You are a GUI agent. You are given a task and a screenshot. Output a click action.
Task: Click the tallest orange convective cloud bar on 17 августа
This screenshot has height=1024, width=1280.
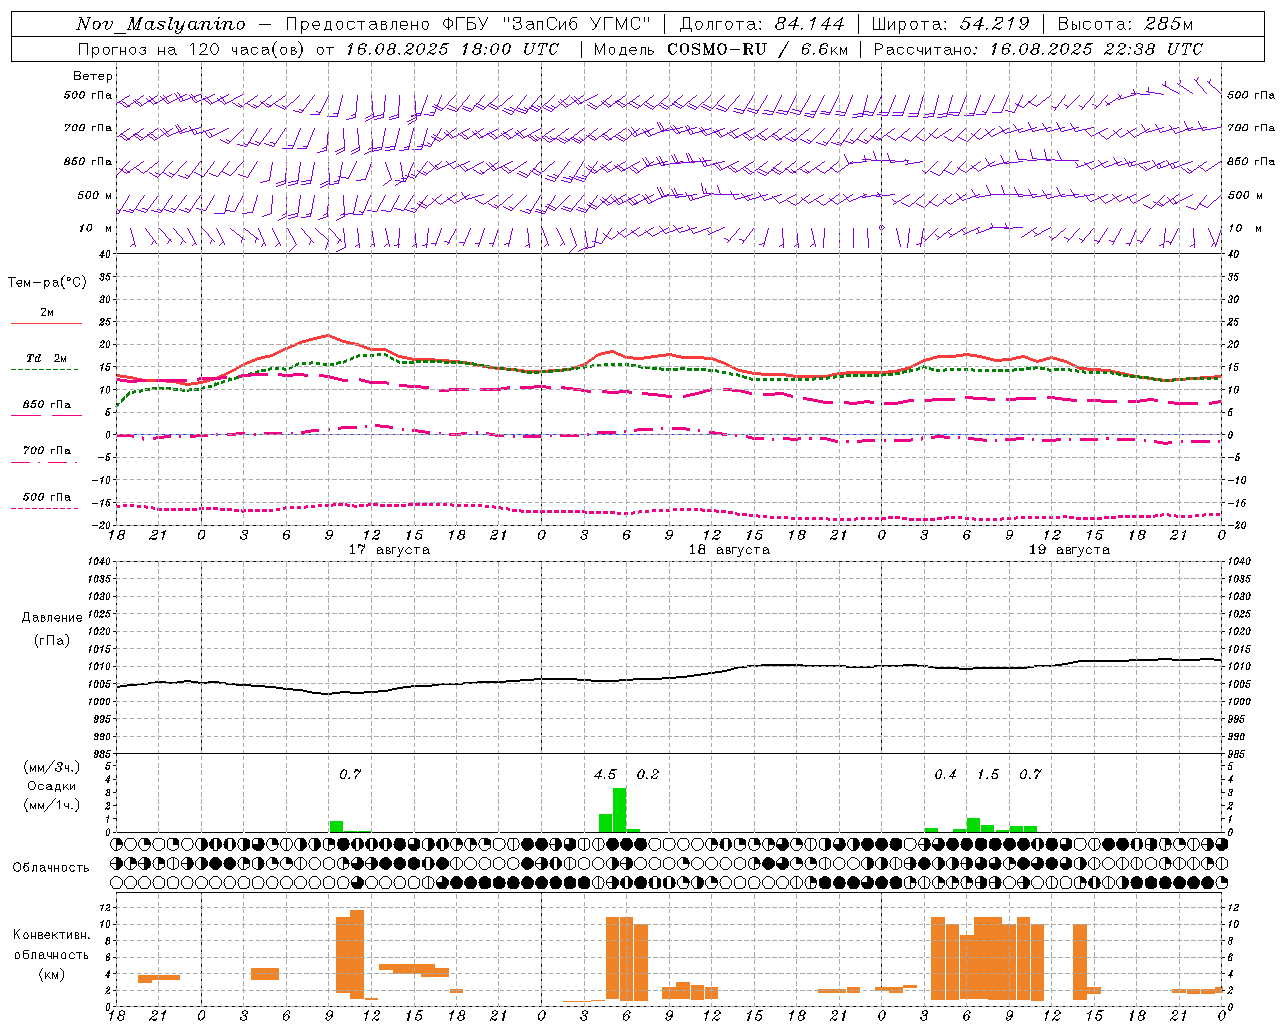357,954
